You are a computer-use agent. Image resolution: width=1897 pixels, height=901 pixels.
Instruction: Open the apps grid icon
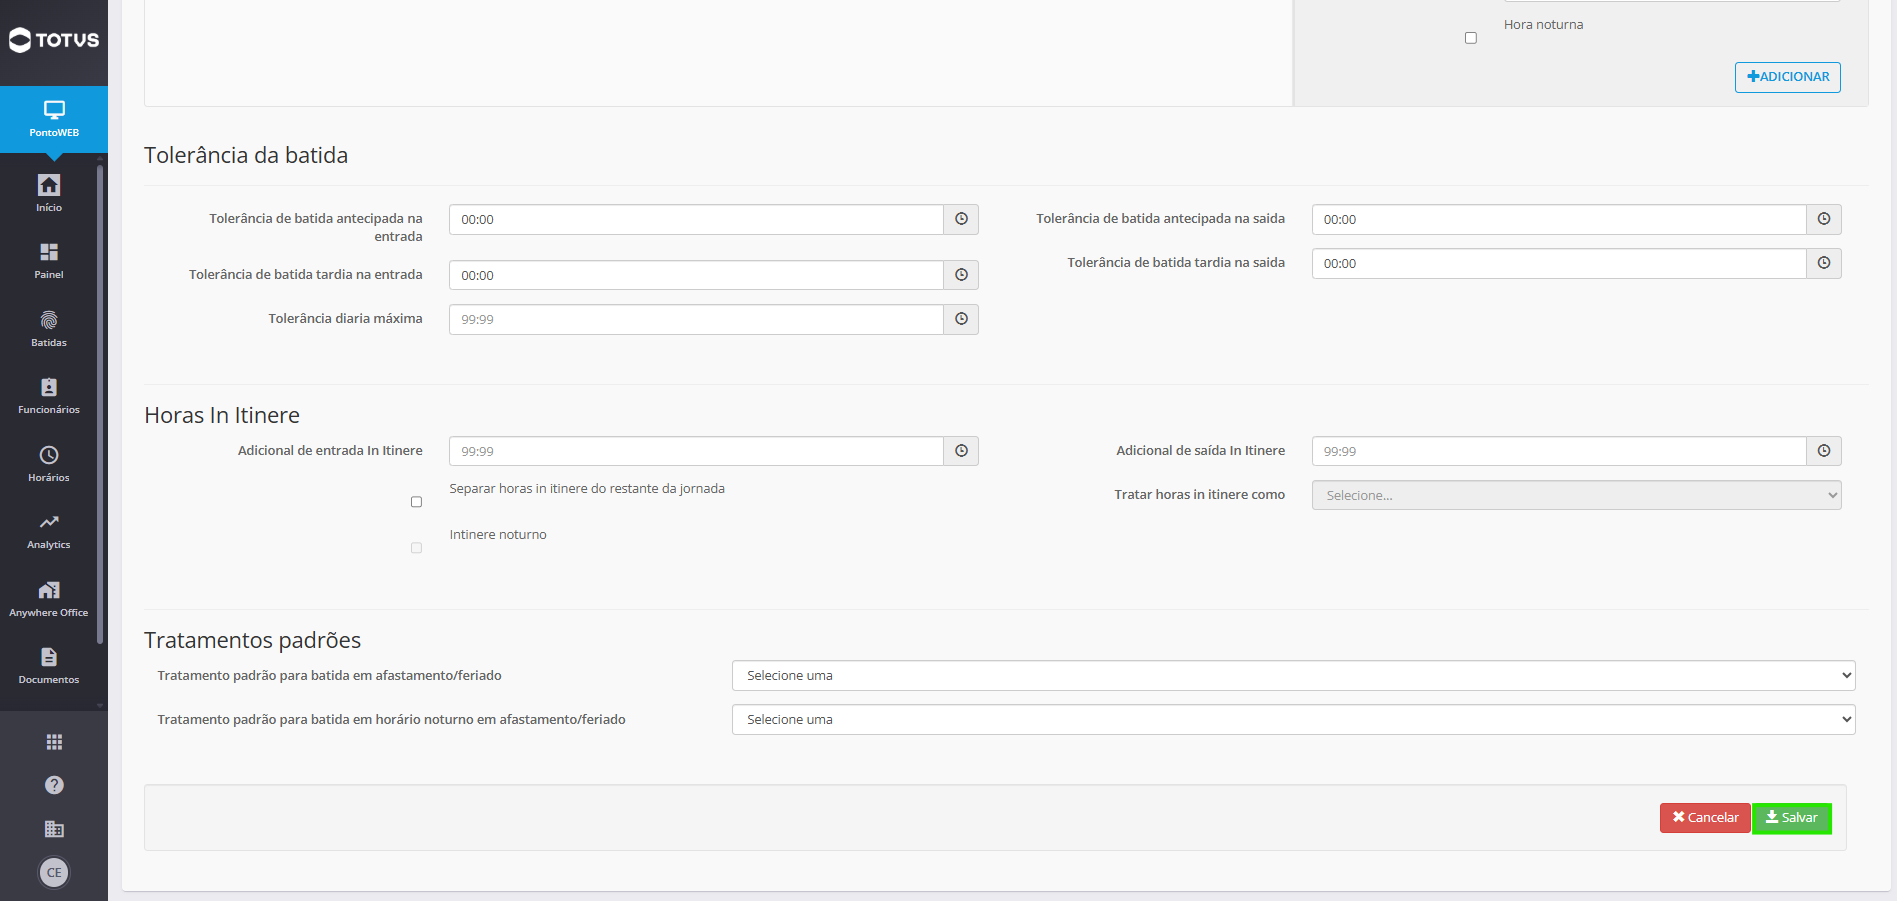coord(54,742)
